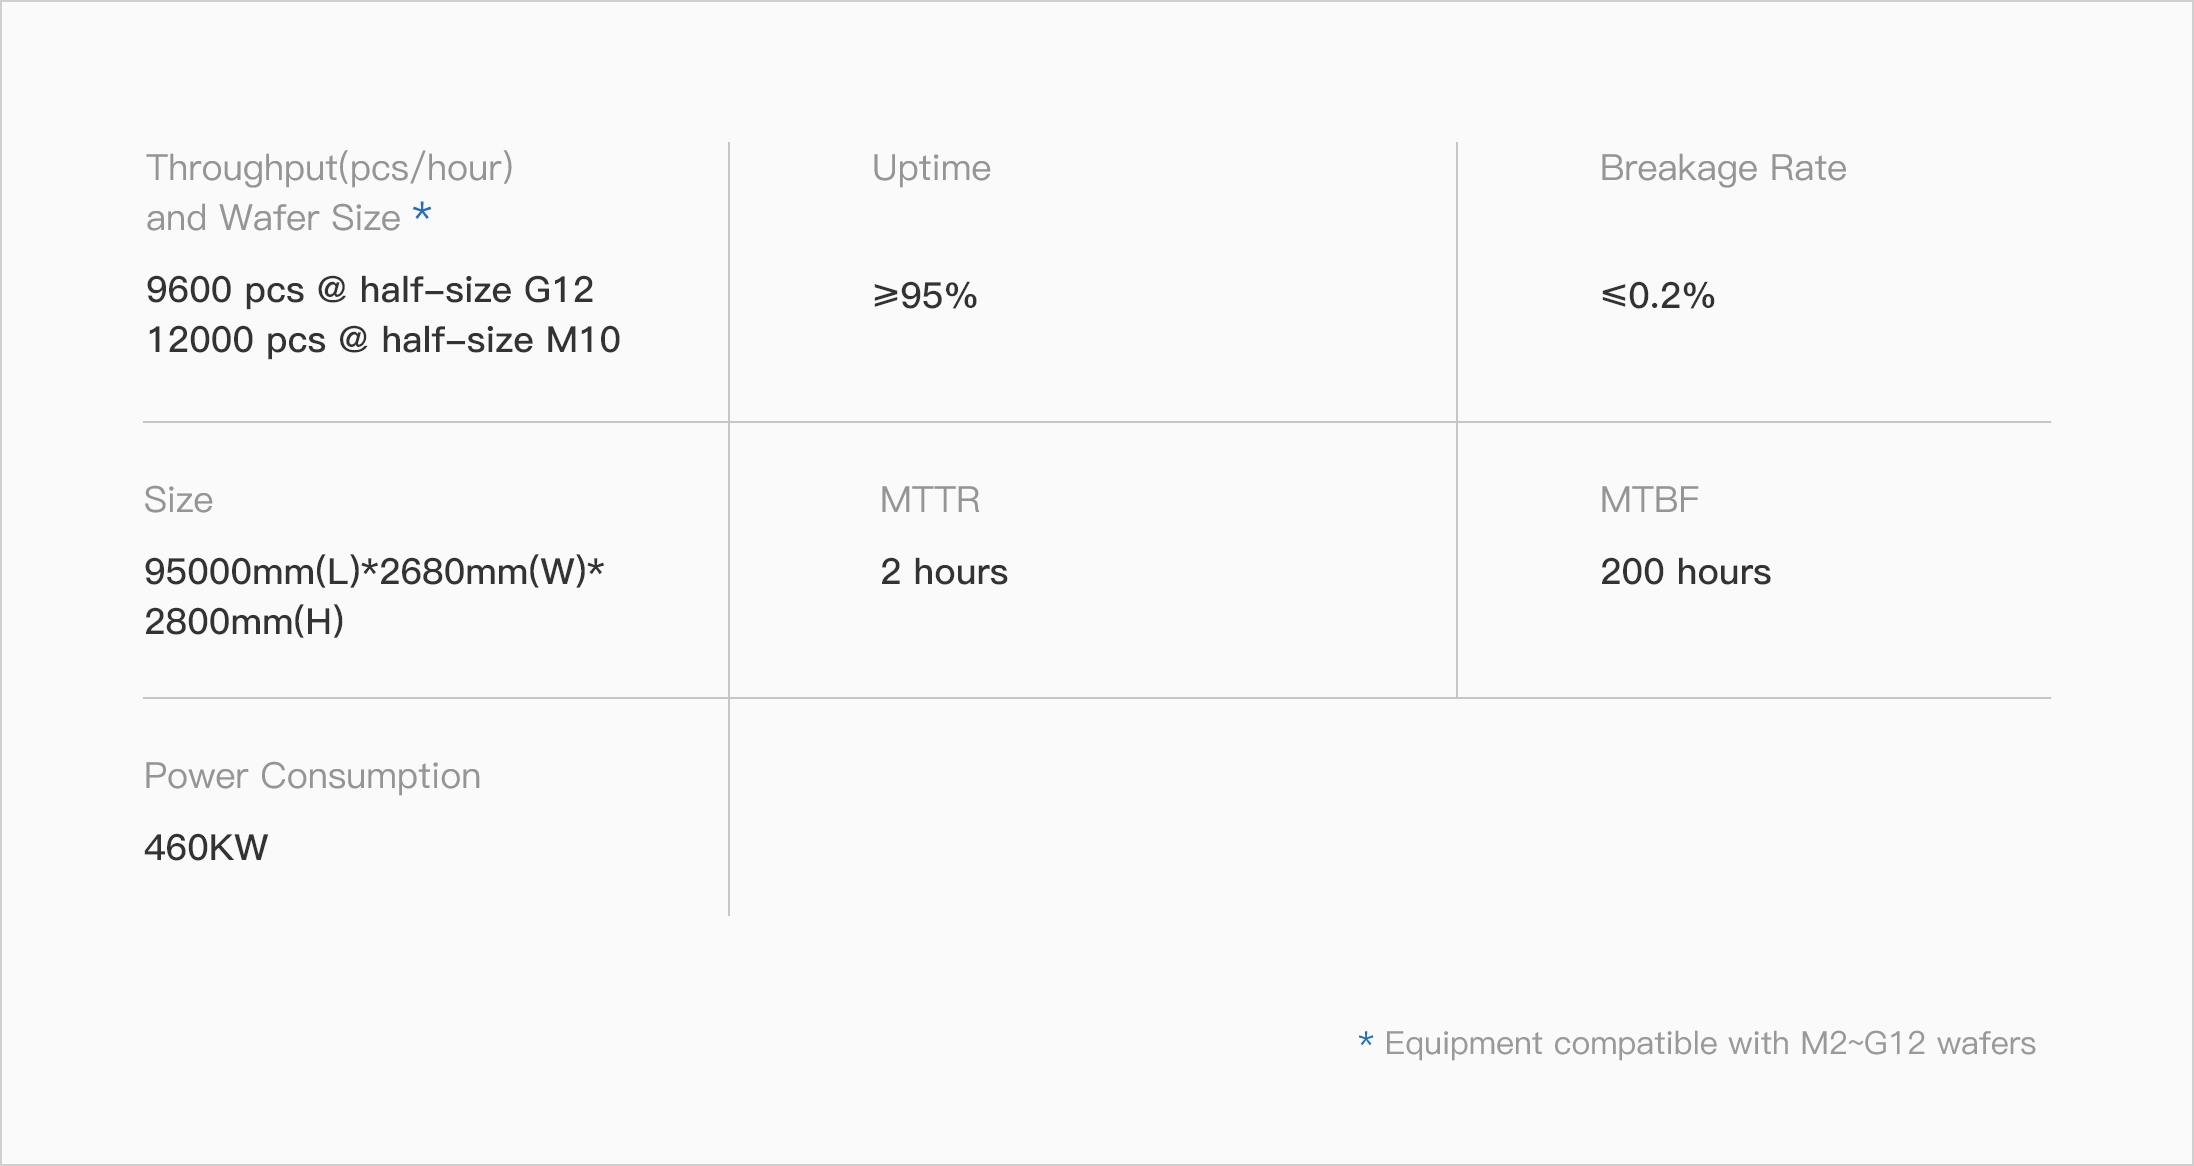Select the '2 hours' MTTR value
Image resolution: width=2194 pixels, height=1166 pixels.
[944, 572]
